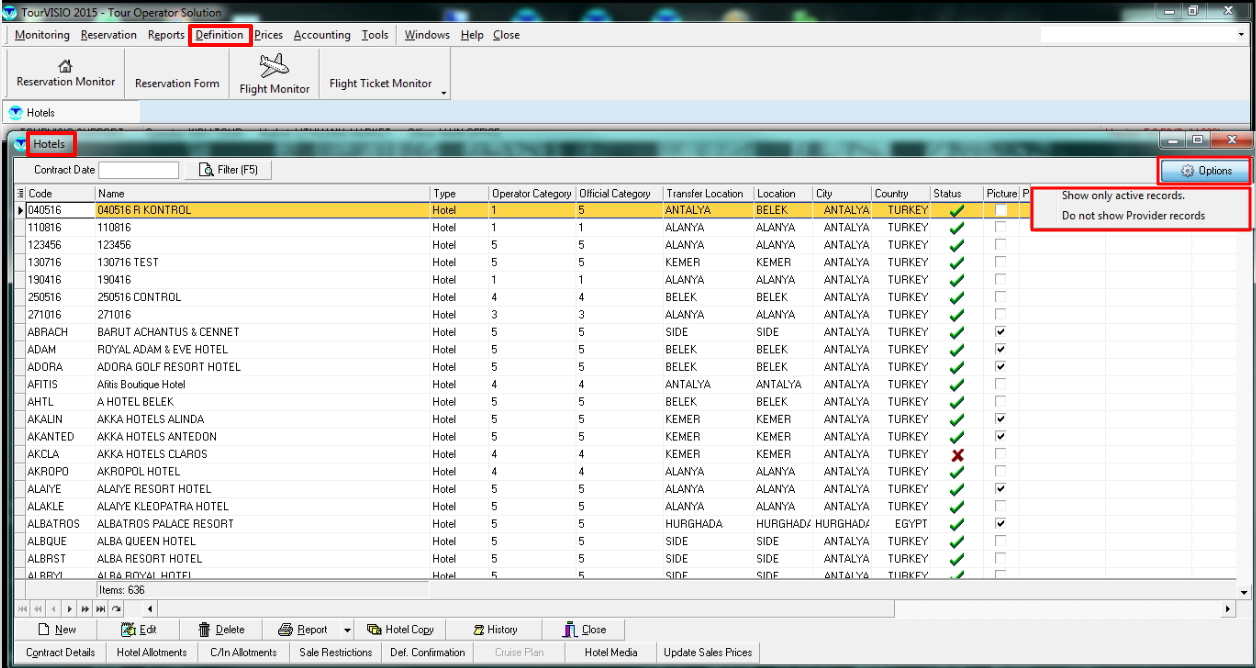The image size is (1256, 668).
Task: Uncheck Picture checkbox for ROYAL ADAM & EVE HOTEL
Action: pos(1000,349)
